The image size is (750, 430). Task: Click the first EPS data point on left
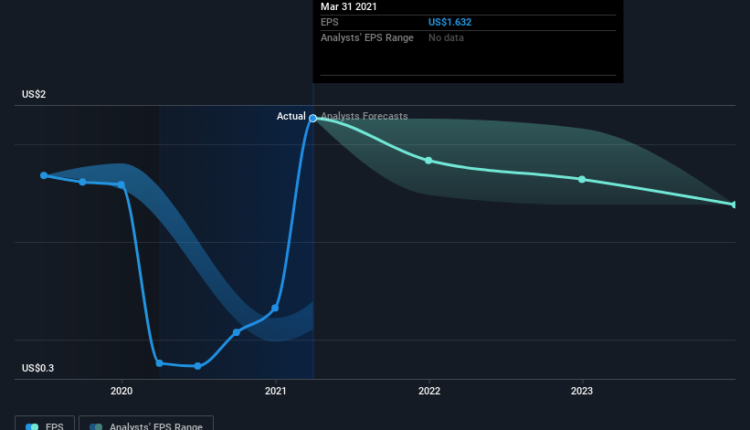tap(44, 175)
